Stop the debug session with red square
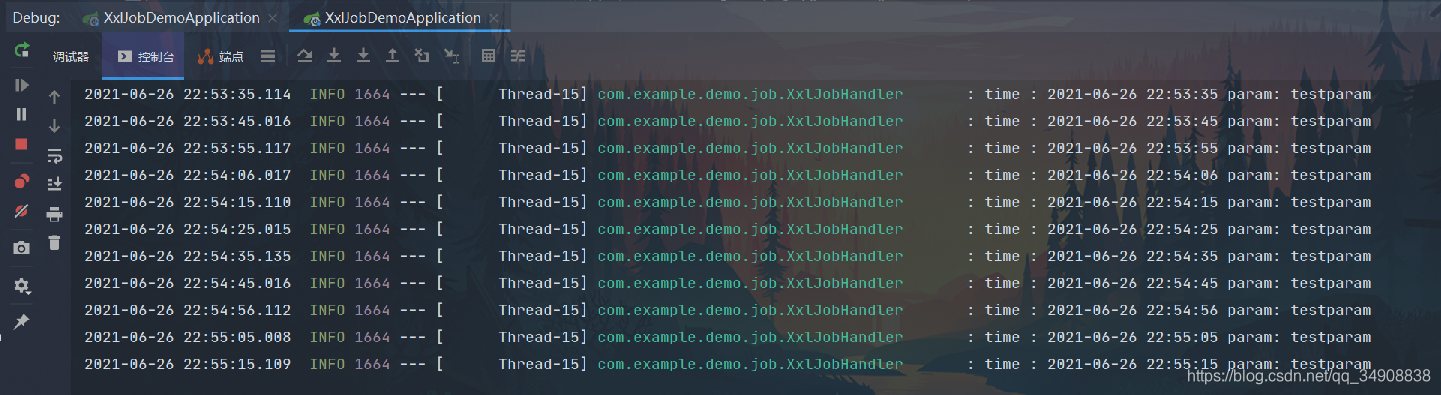 [22, 144]
